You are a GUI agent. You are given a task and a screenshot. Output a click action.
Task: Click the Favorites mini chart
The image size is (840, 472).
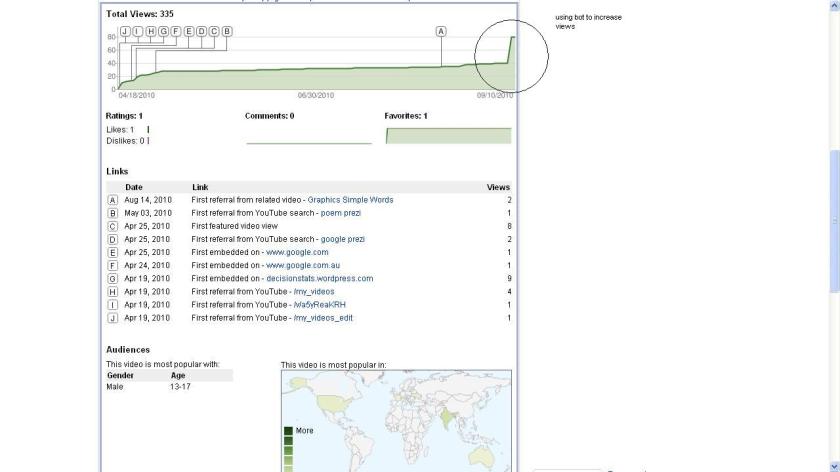point(448,135)
